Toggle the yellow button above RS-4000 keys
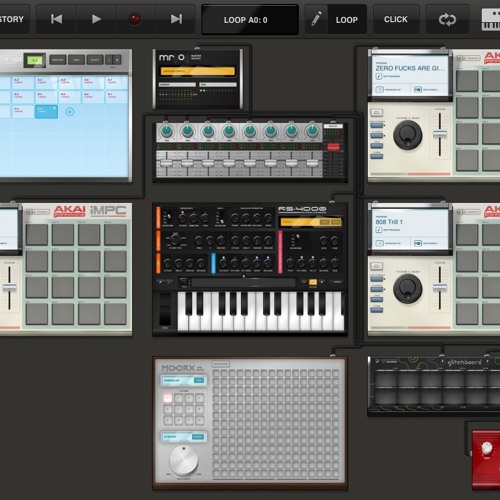This screenshot has height=500, width=500. (313, 282)
